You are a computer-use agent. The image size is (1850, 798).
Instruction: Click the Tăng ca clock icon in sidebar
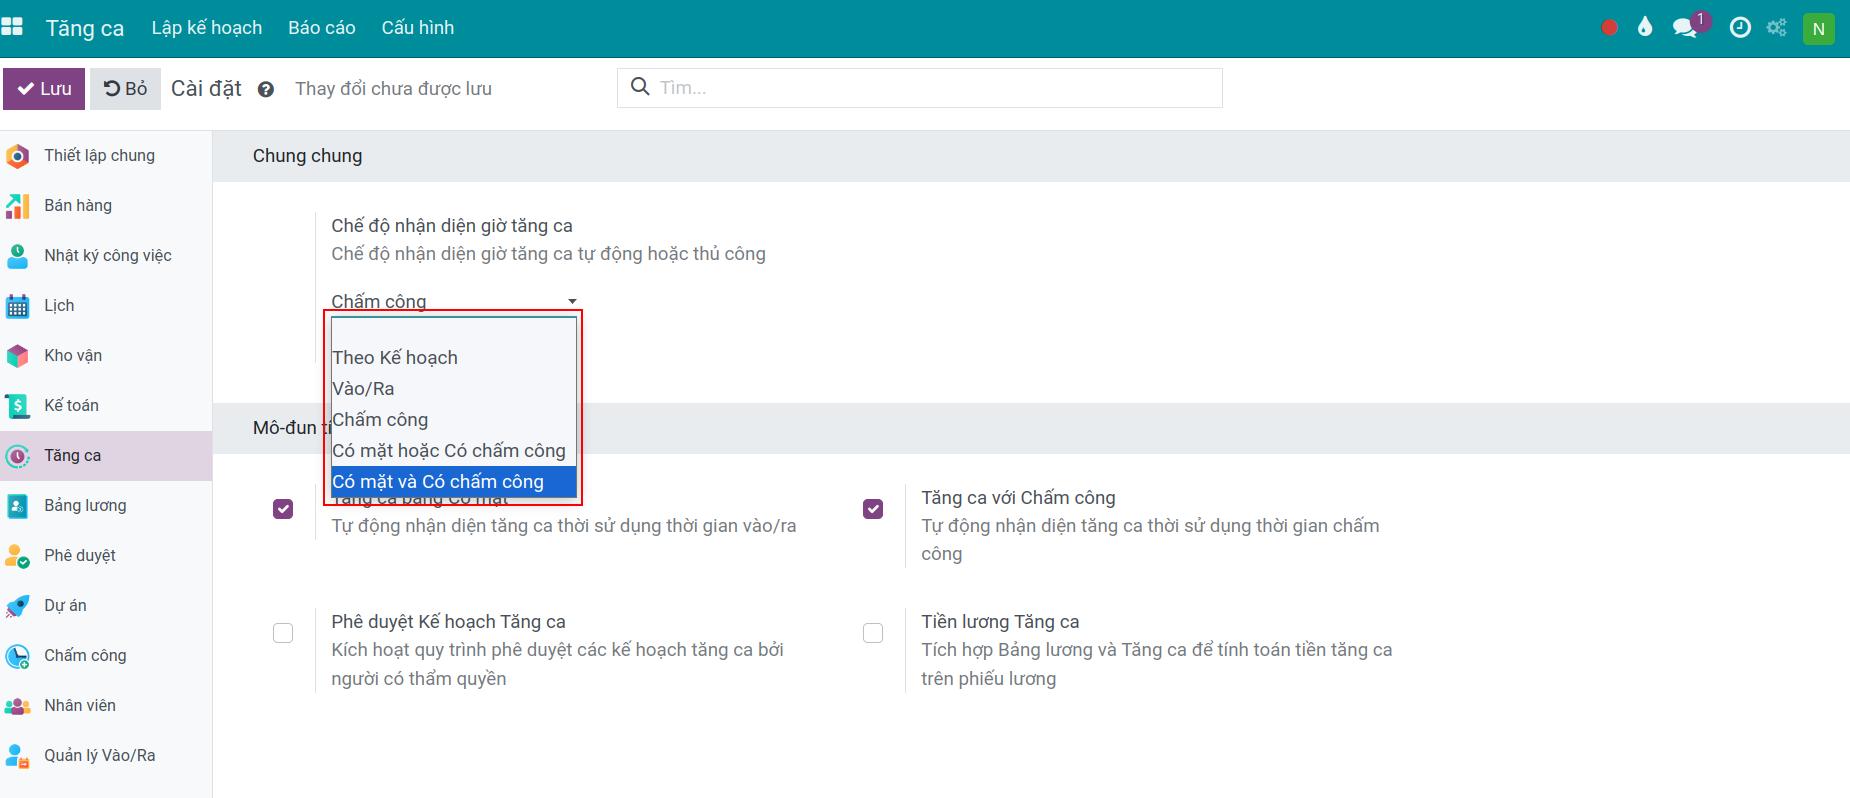click(17, 456)
